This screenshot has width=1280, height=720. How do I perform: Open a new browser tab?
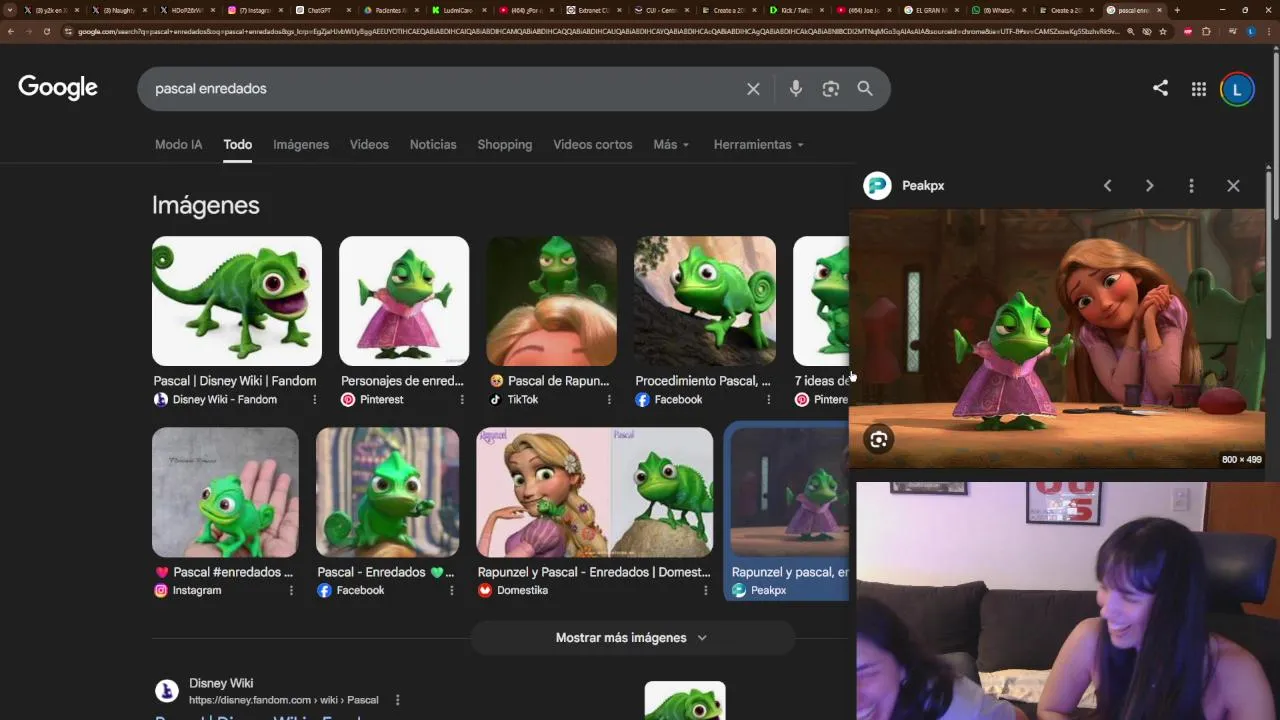pyautogui.click(x=1177, y=10)
